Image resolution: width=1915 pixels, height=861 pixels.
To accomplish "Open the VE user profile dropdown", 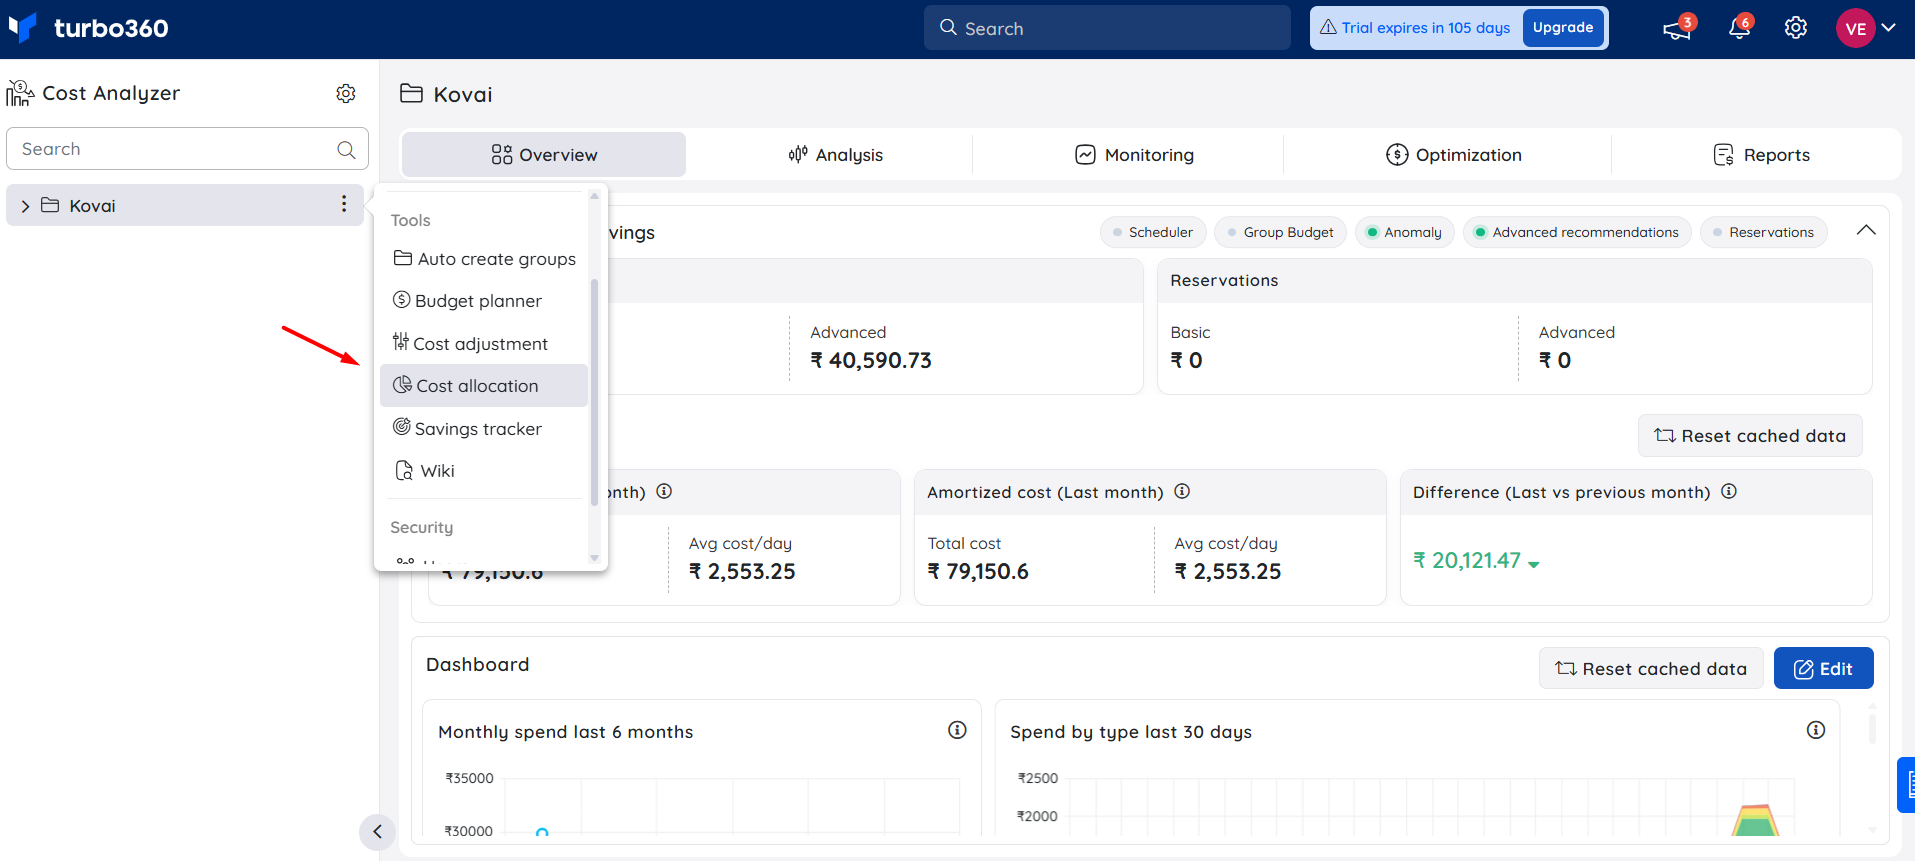I will [1866, 28].
